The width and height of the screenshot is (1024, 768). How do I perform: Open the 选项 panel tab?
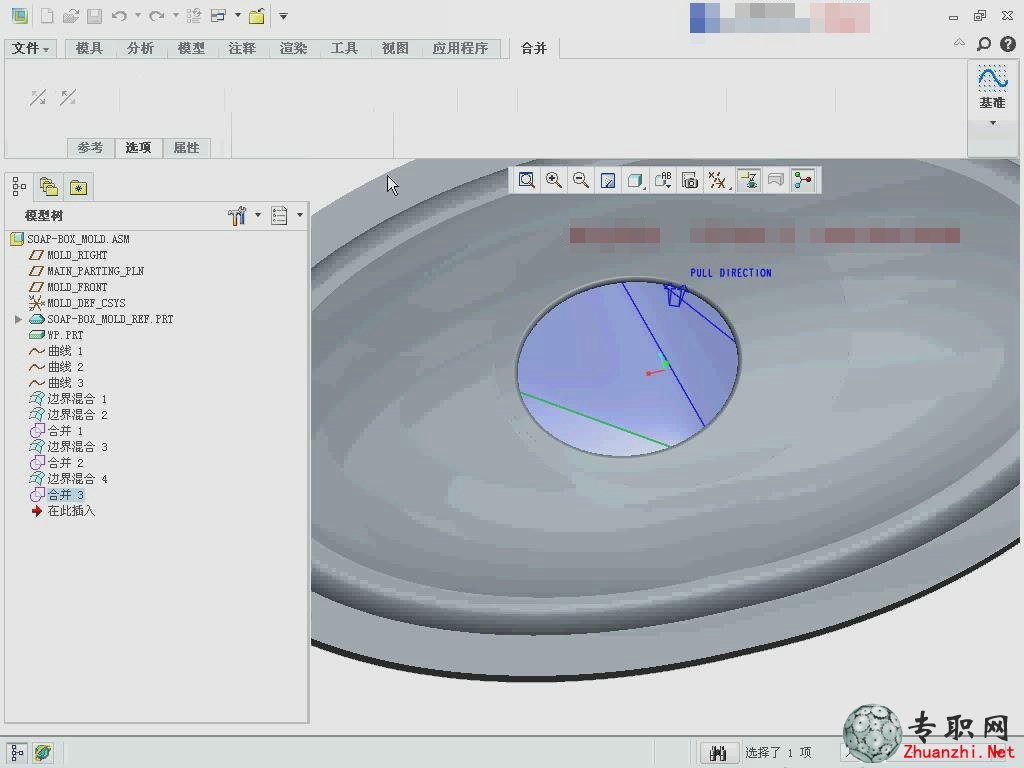[x=138, y=148]
